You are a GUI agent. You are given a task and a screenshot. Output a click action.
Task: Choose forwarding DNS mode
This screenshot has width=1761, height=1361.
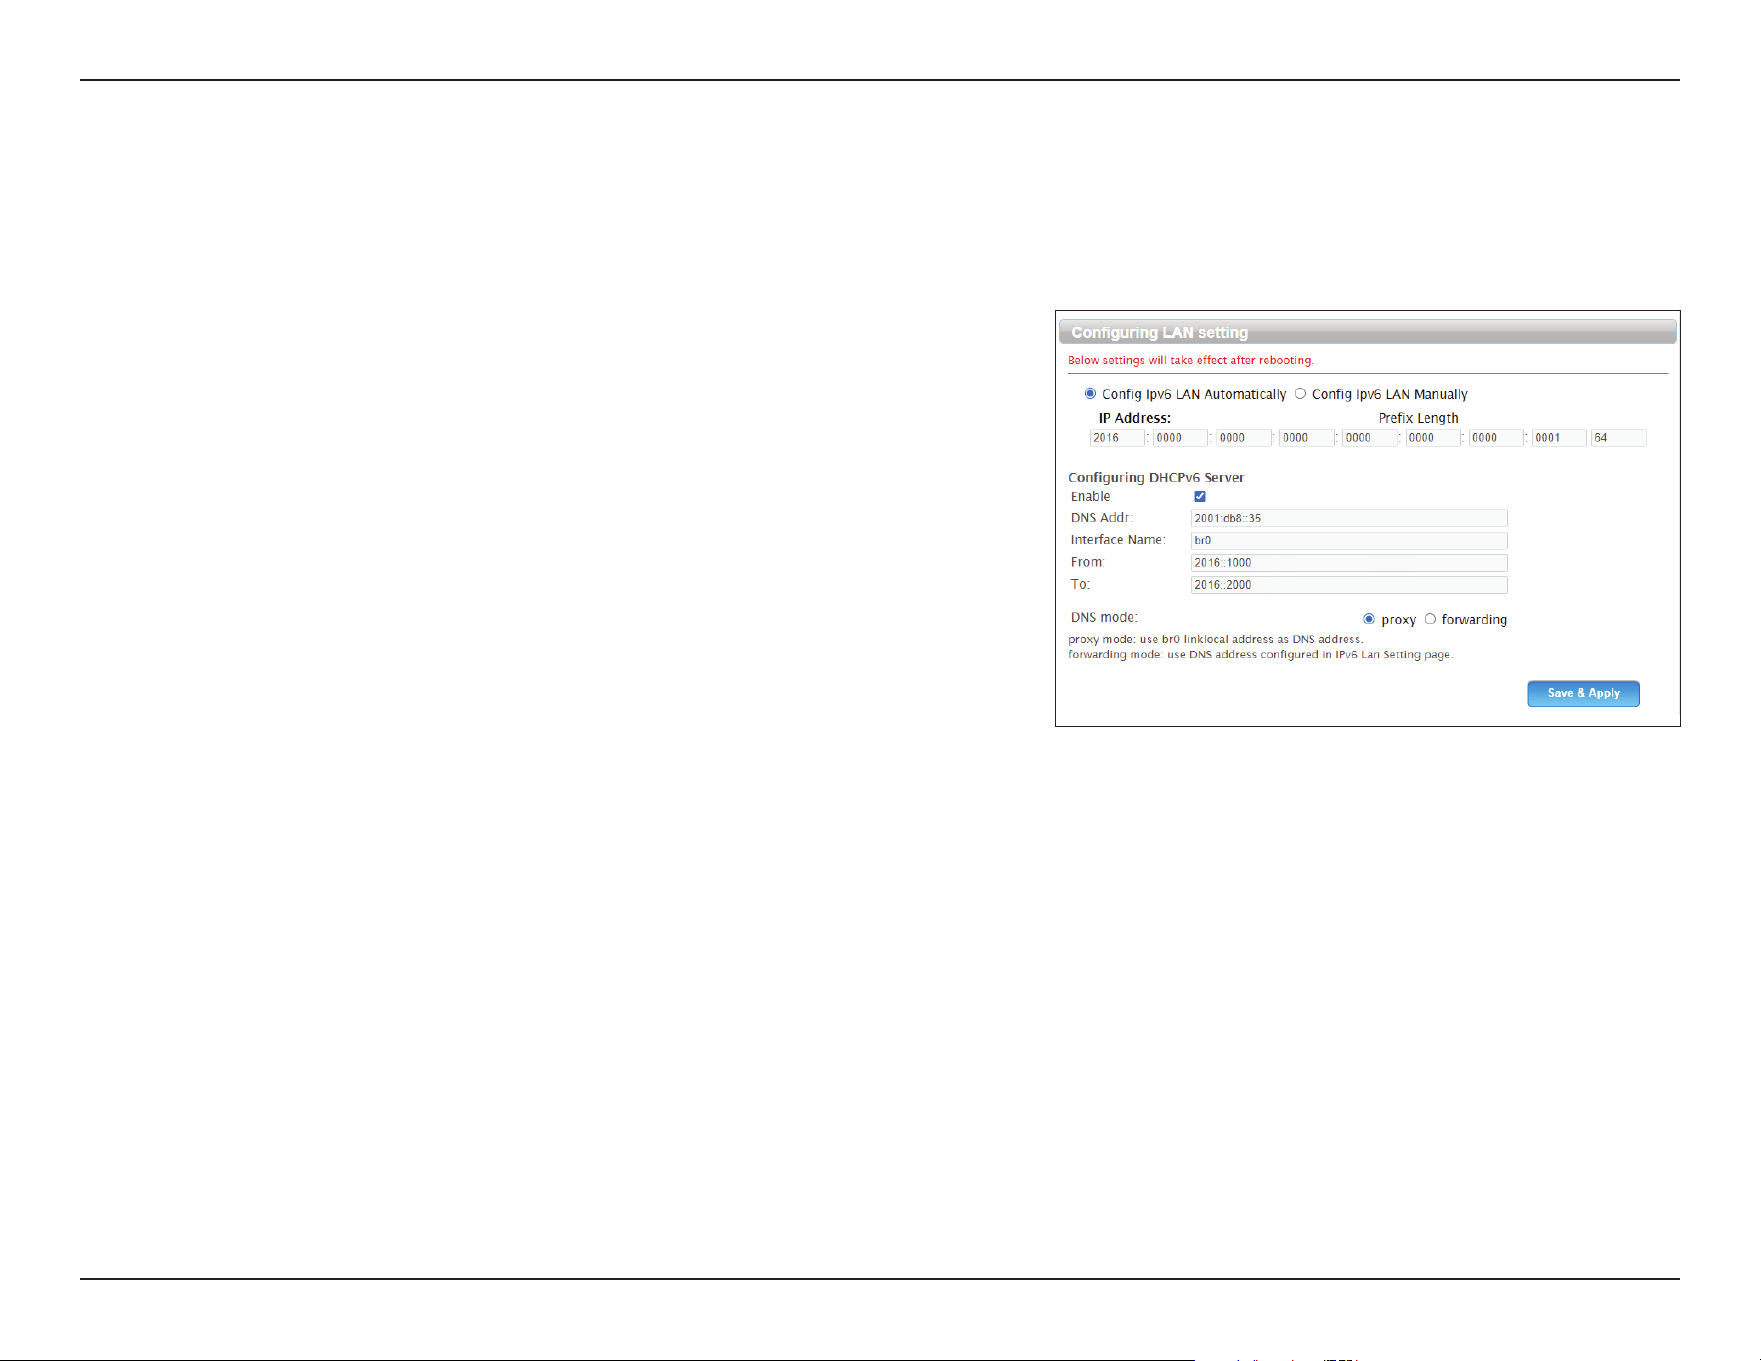(1430, 619)
